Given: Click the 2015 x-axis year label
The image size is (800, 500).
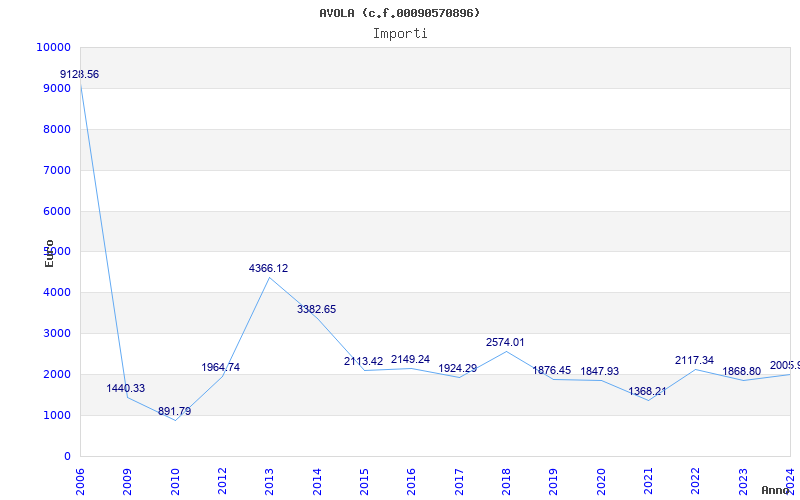Looking at the screenshot, I should point(364,482).
